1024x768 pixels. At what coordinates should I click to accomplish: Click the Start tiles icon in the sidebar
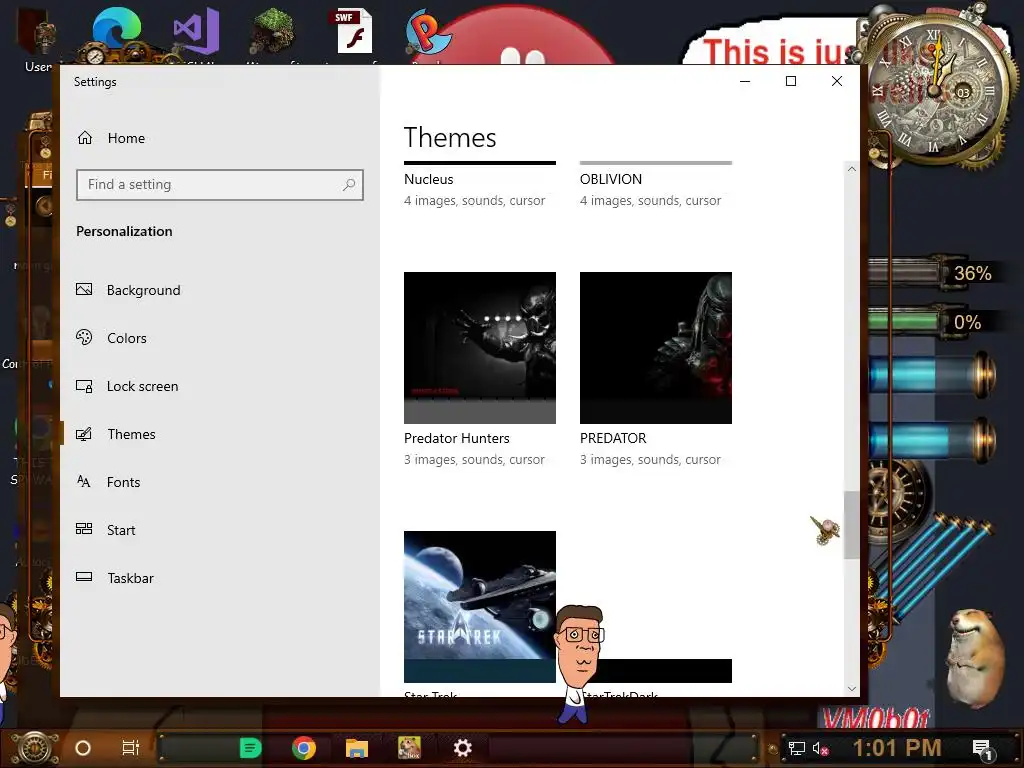coord(84,528)
